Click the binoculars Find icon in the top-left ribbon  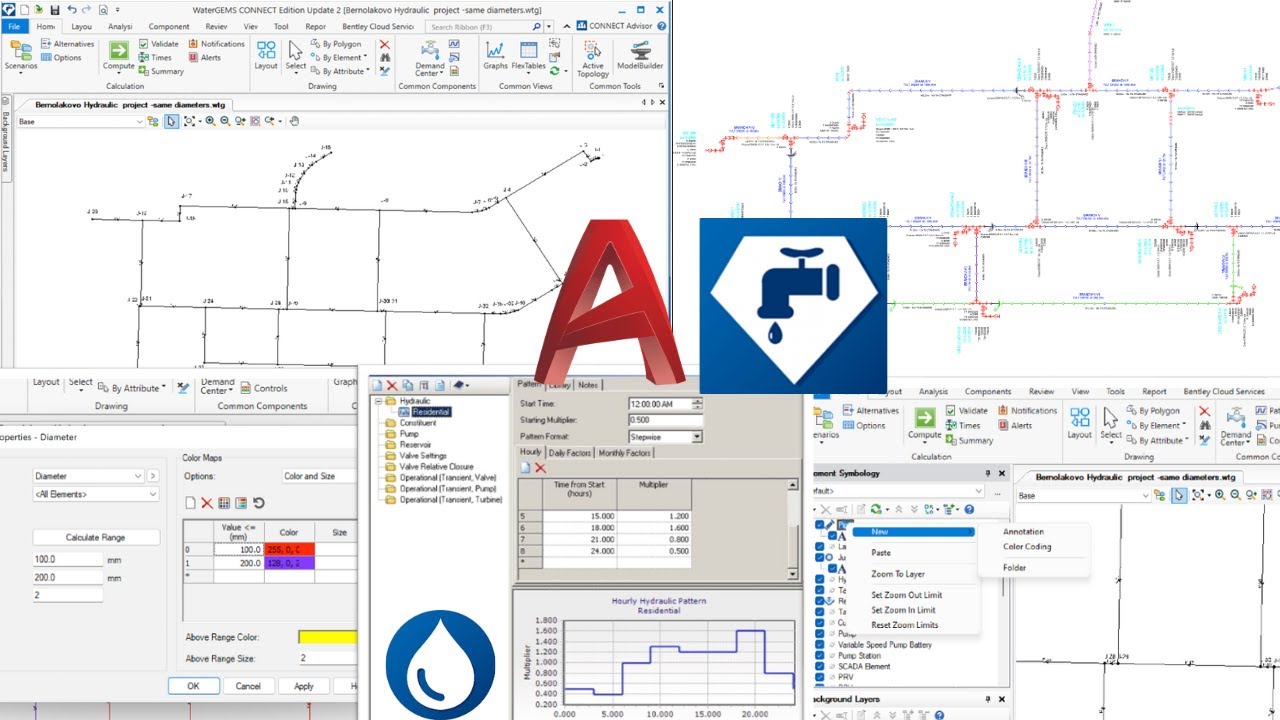(x=384, y=58)
